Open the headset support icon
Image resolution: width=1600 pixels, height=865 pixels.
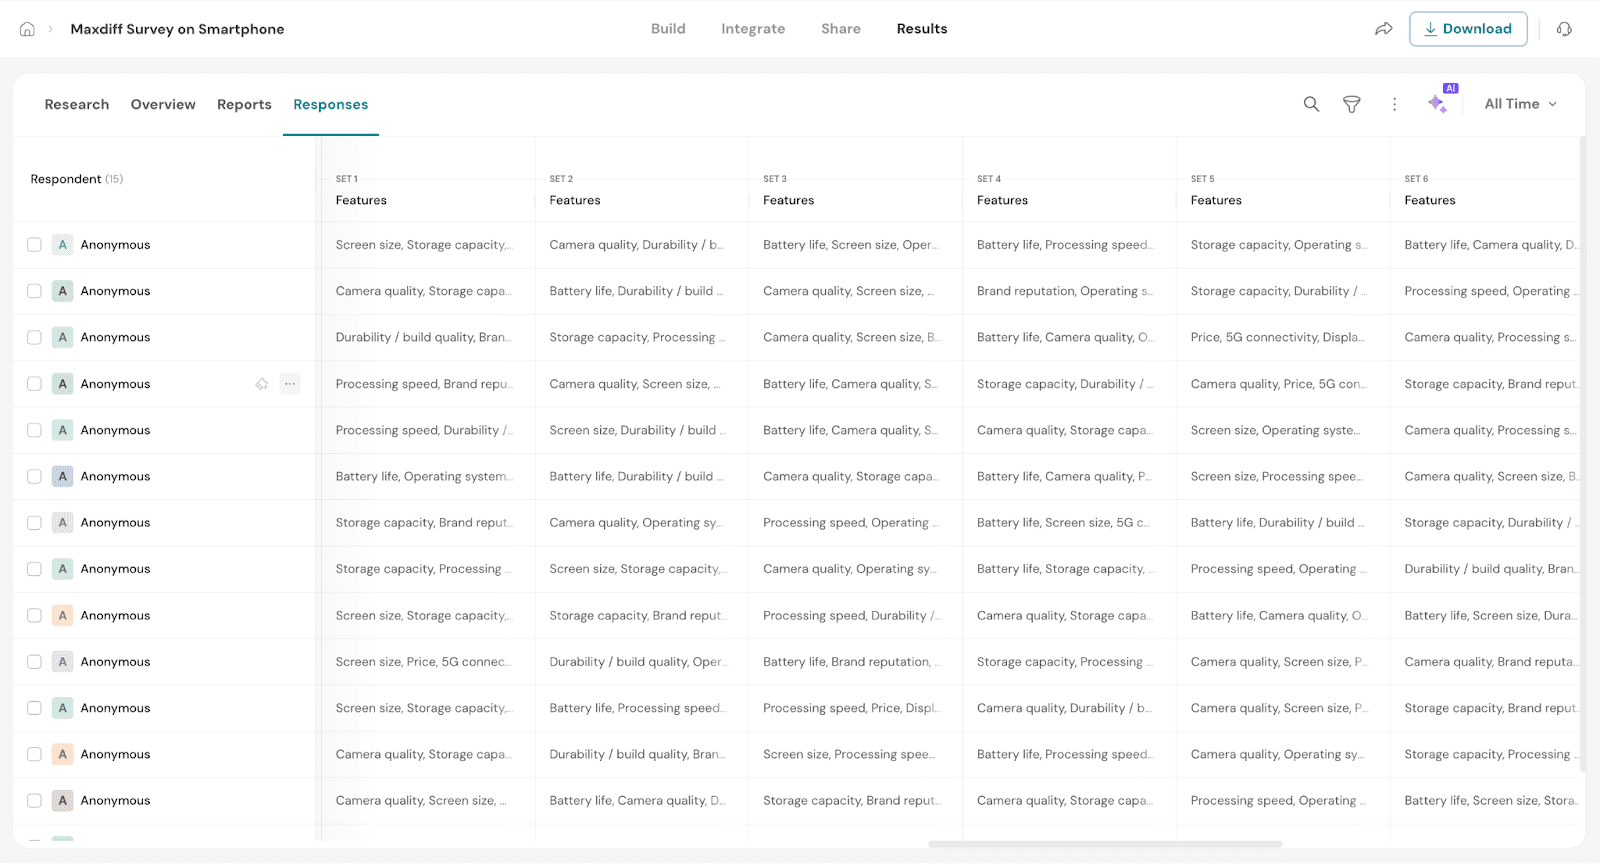pyautogui.click(x=1564, y=29)
